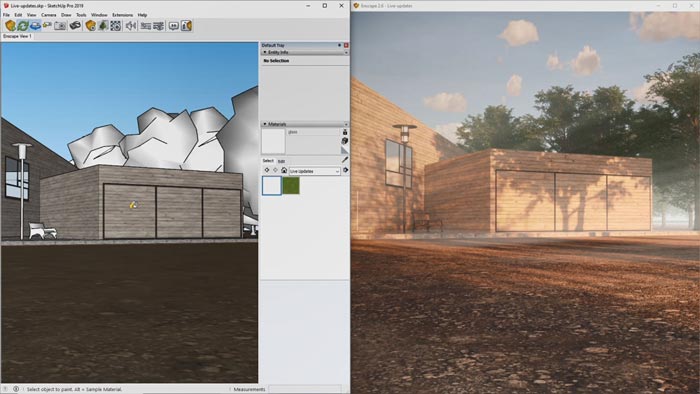Click the Enscape About info icon

(187, 26)
